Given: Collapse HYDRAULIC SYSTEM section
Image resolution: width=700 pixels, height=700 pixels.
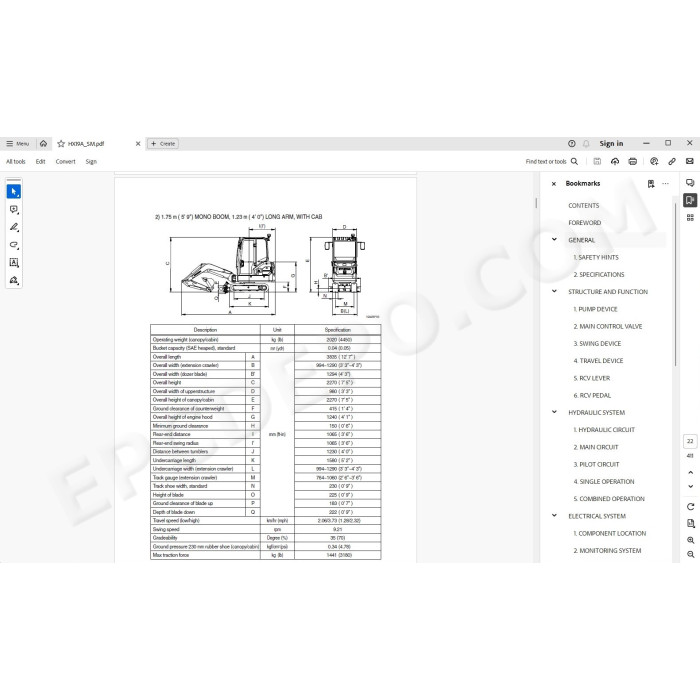Looking at the screenshot, I should pyautogui.click(x=554, y=412).
